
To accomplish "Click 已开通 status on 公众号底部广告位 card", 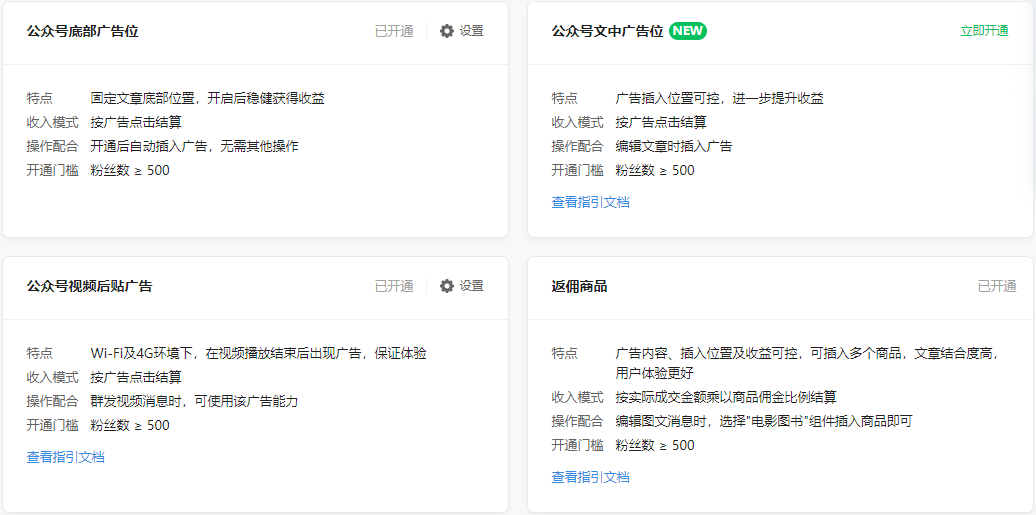I will point(394,31).
